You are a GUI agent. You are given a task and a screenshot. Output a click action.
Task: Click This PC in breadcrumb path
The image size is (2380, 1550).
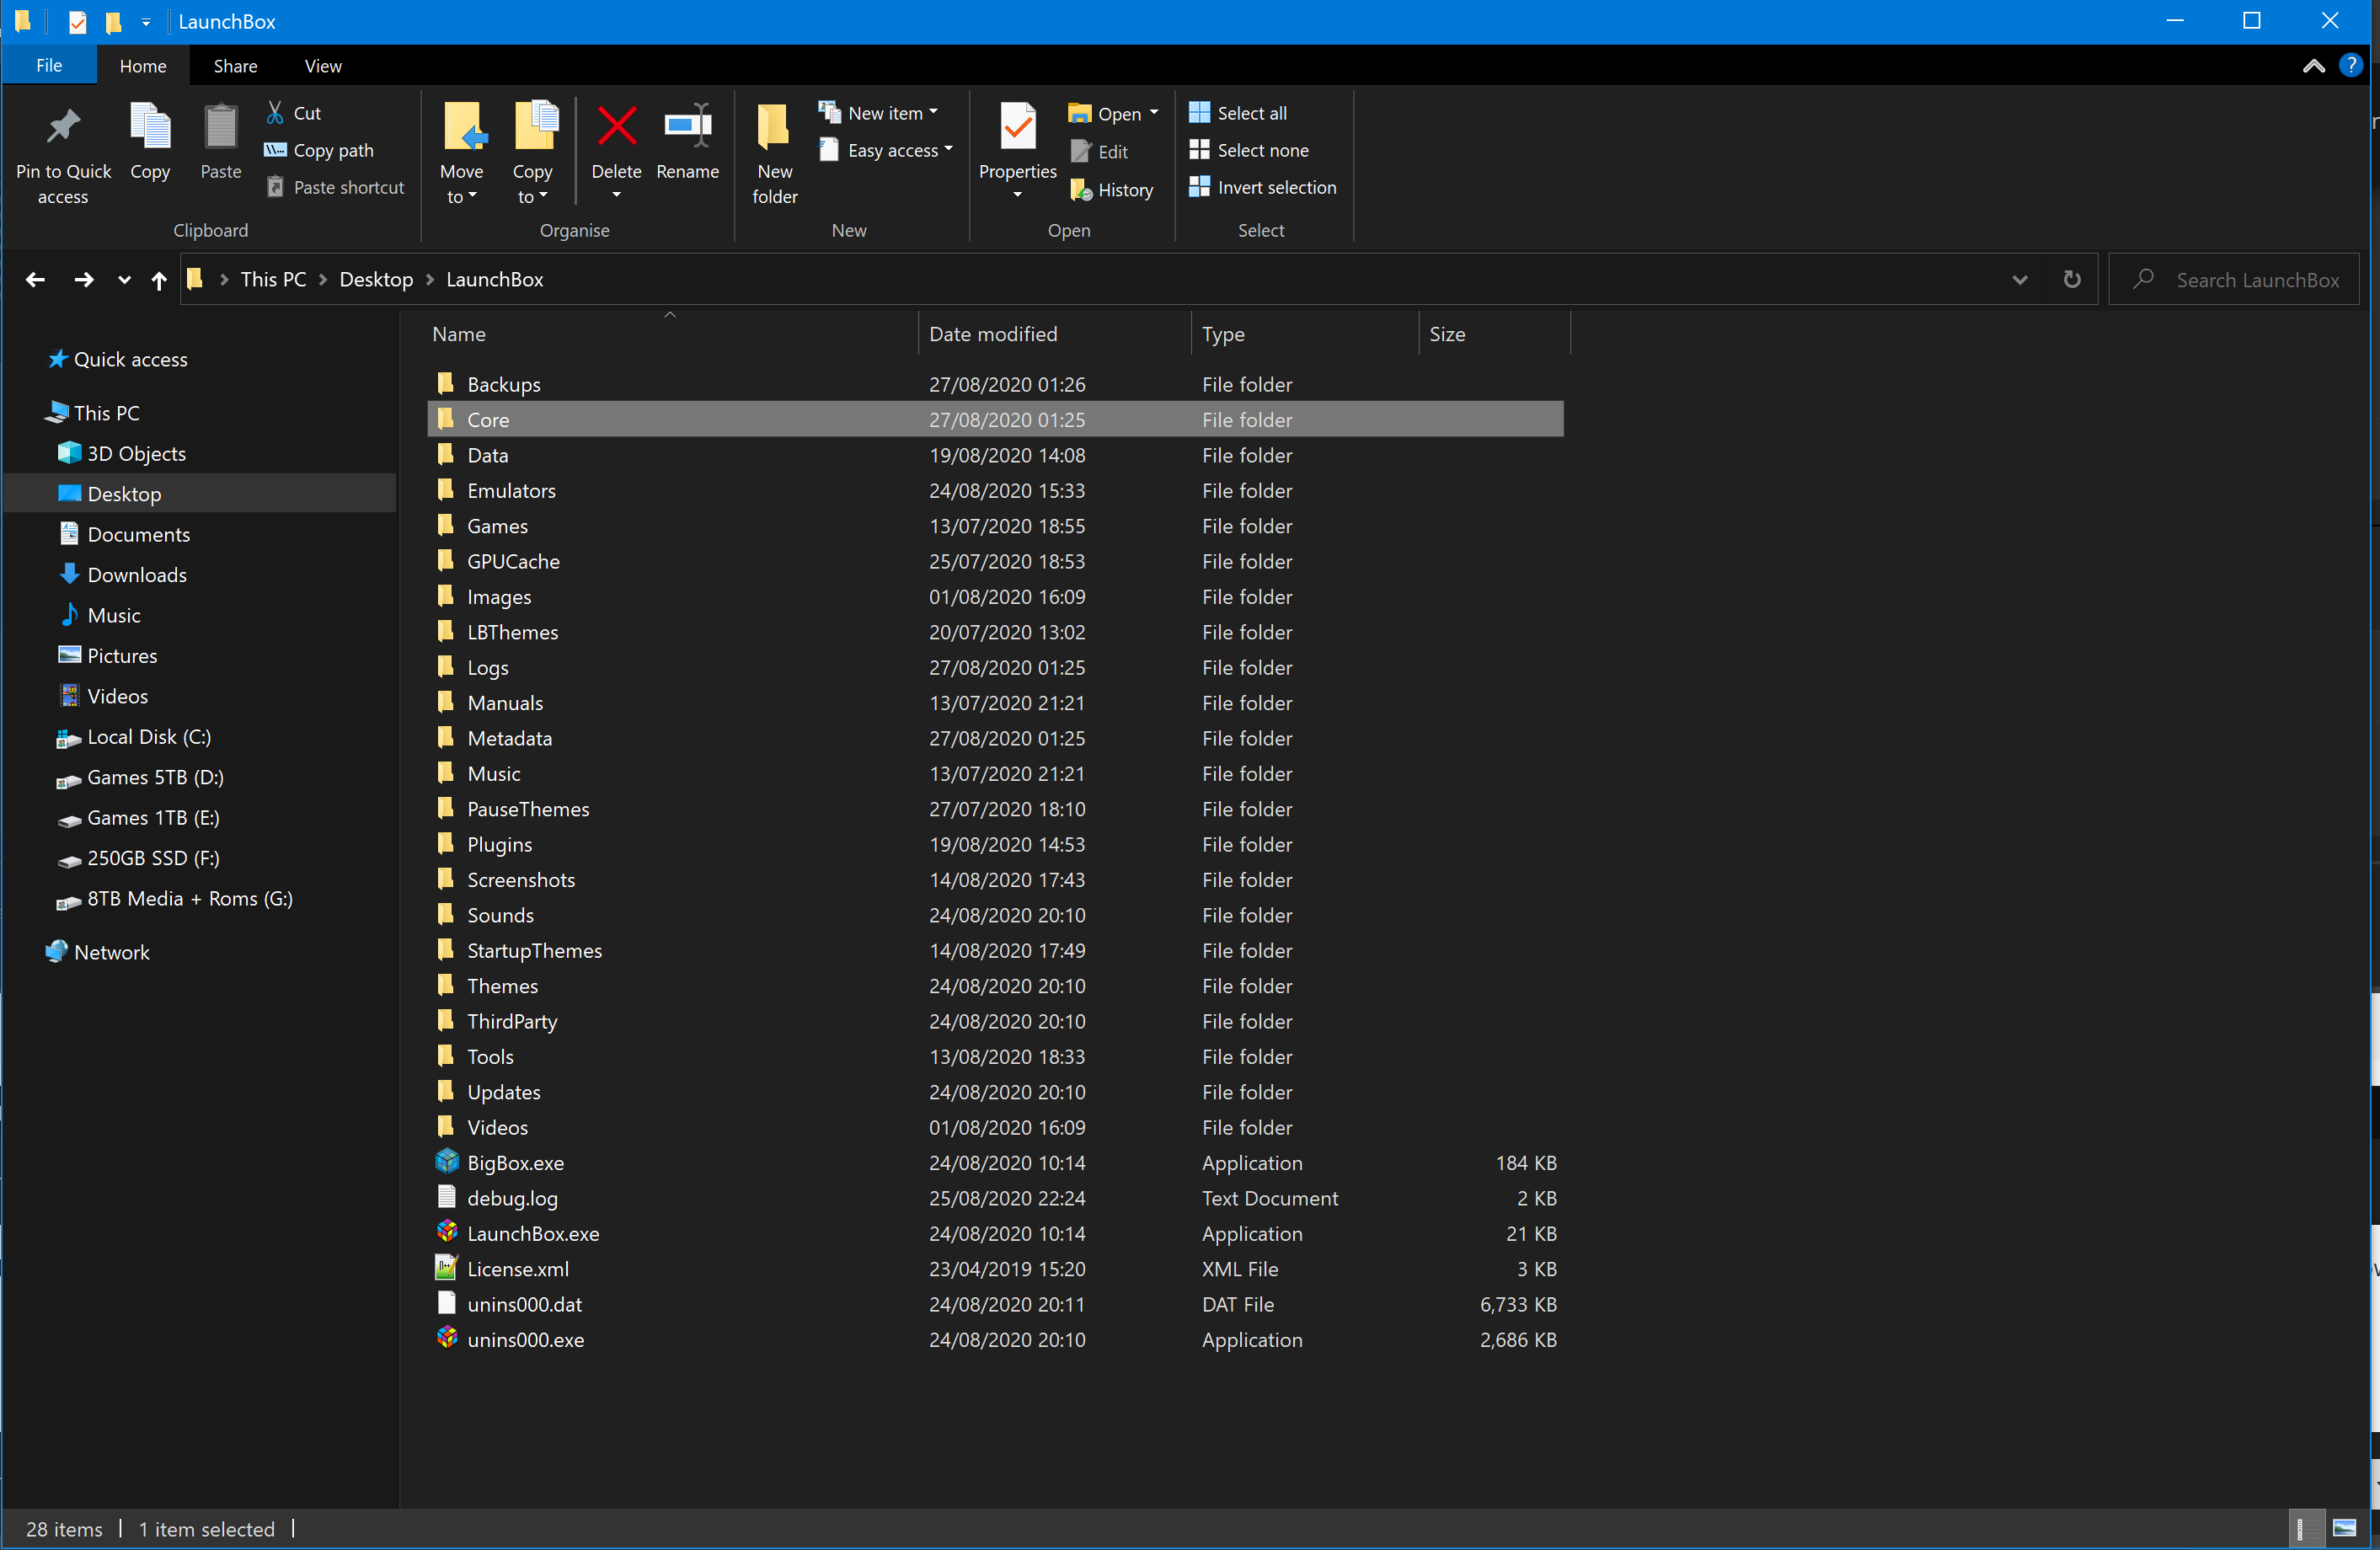click(273, 279)
